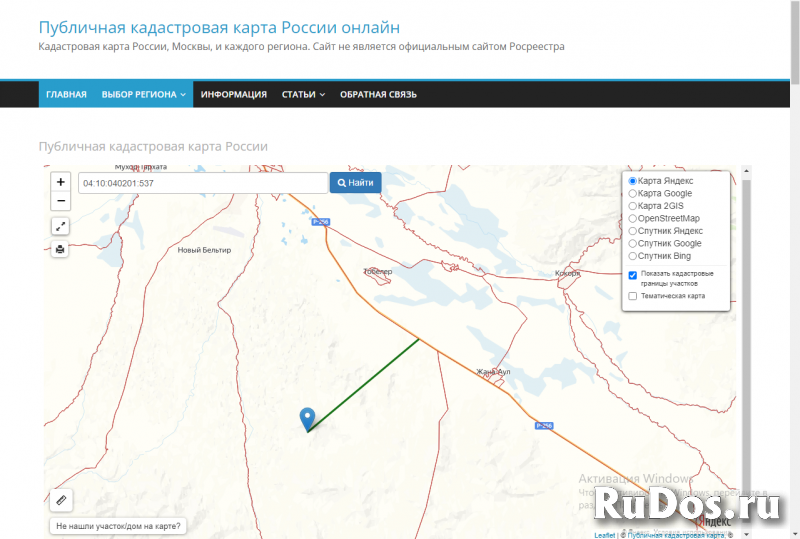Click Новый Бельтир label on map
This screenshot has height=539, width=800.
point(204,250)
